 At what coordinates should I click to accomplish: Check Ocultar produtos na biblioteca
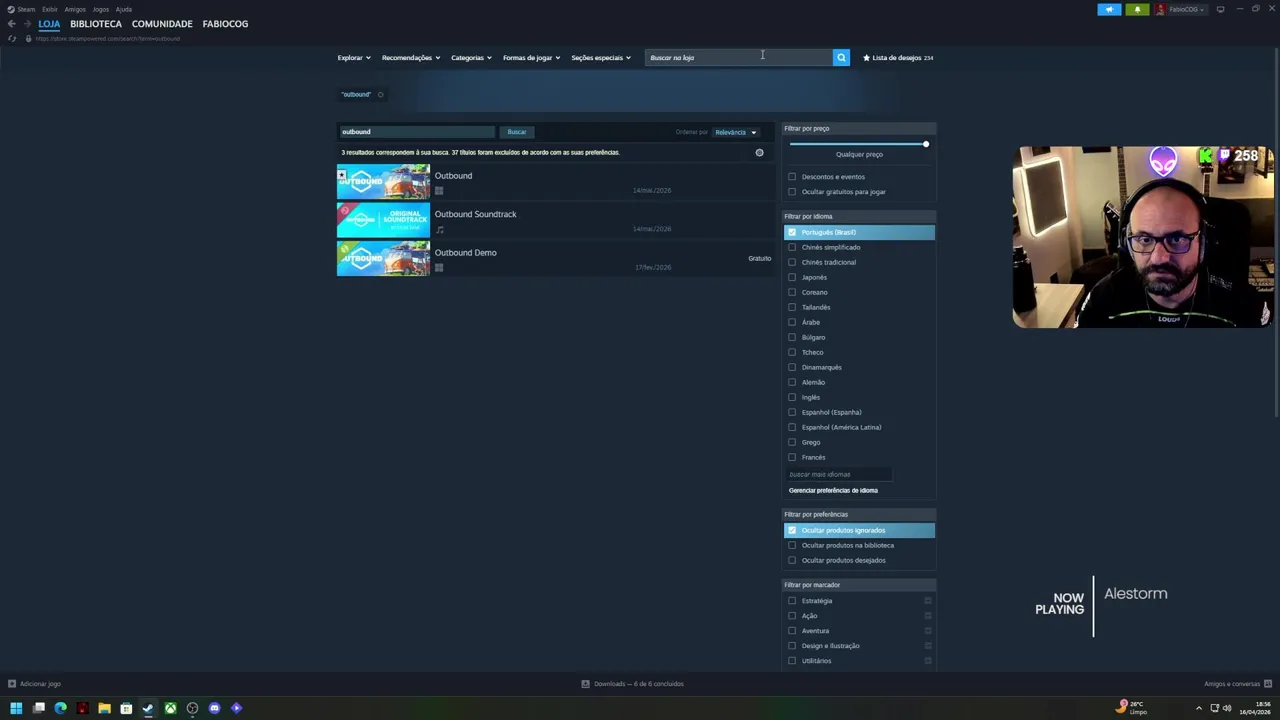(x=792, y=545)
